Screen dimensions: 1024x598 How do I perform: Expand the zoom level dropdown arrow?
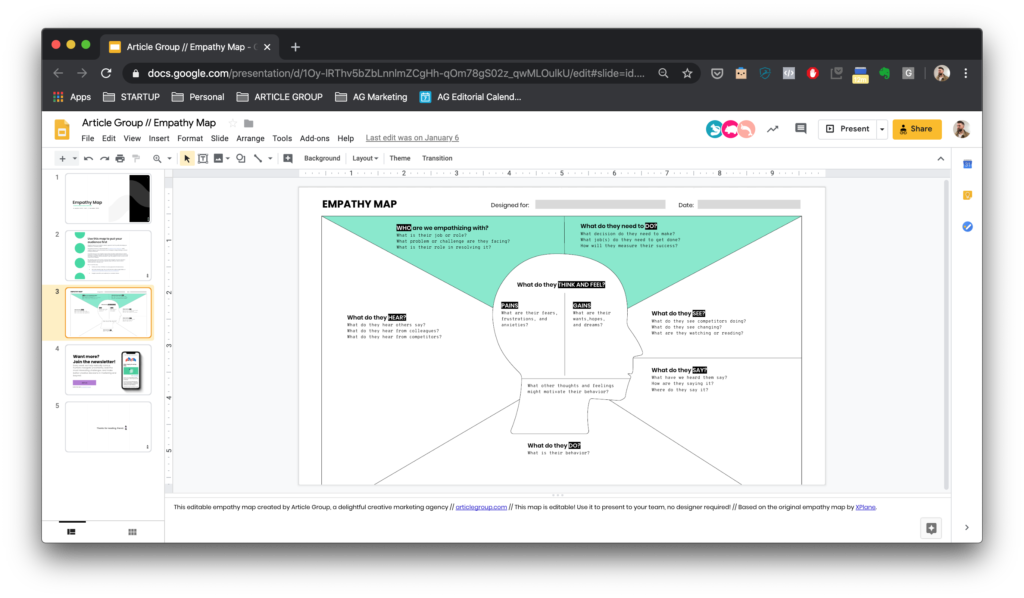point(169,159)
